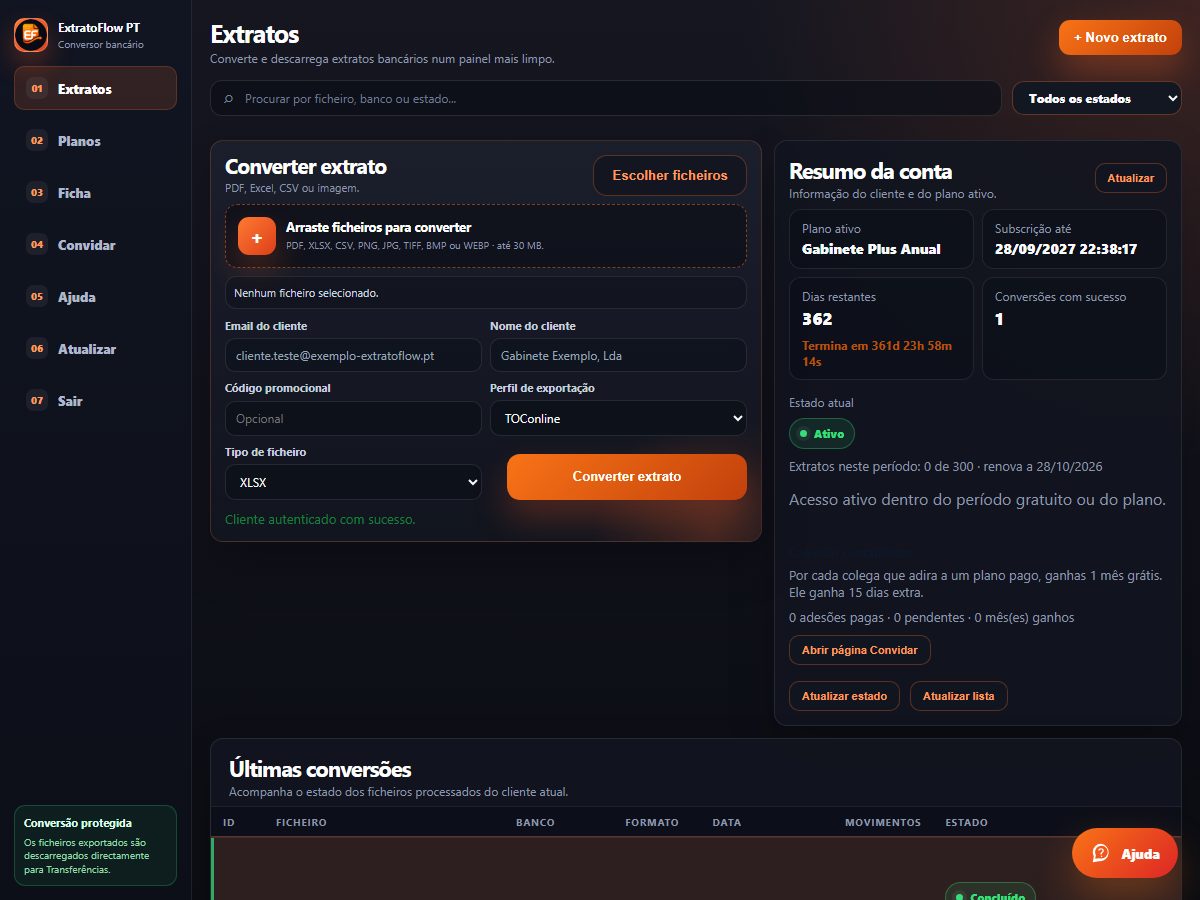
Task: Click the DATA column header
Action: pyautogui.click(x=727, y=822)
